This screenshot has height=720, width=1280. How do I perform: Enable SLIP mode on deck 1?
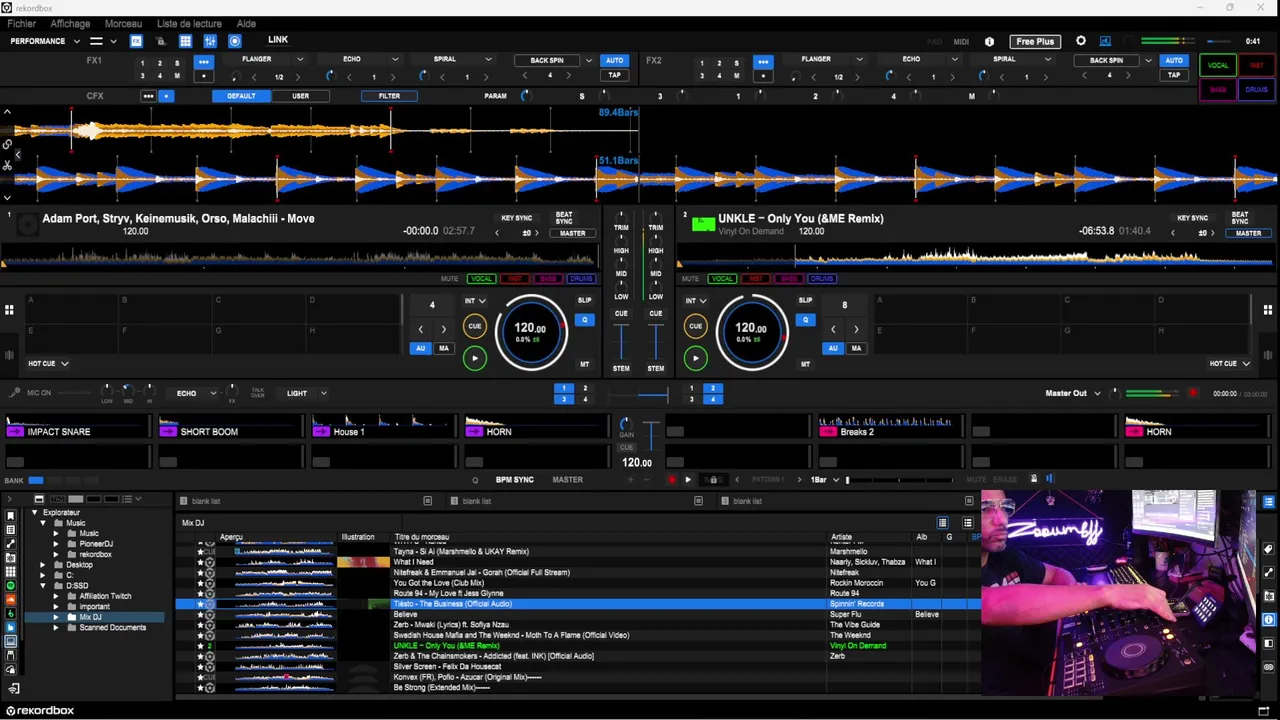(x=584, y=300)
